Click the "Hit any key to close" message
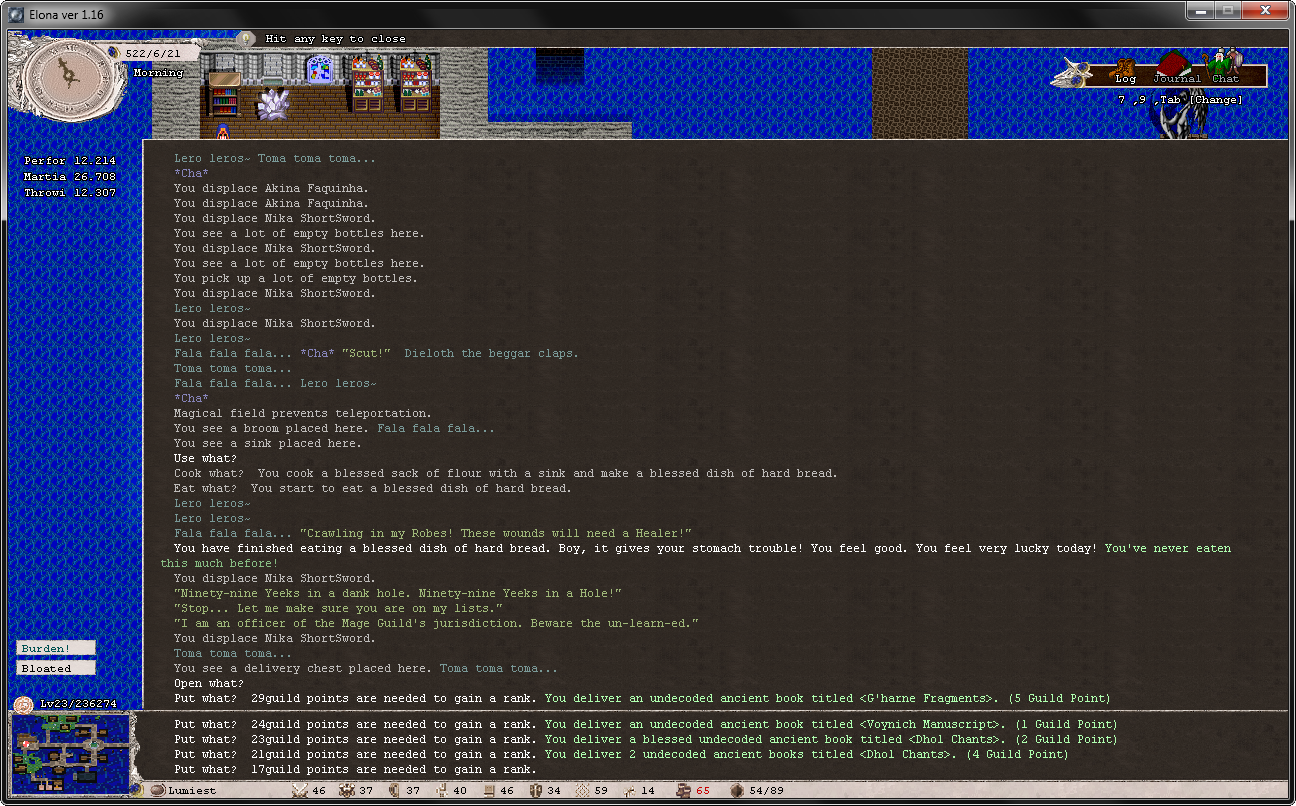The image size is (1296, 806). [336, 39]
